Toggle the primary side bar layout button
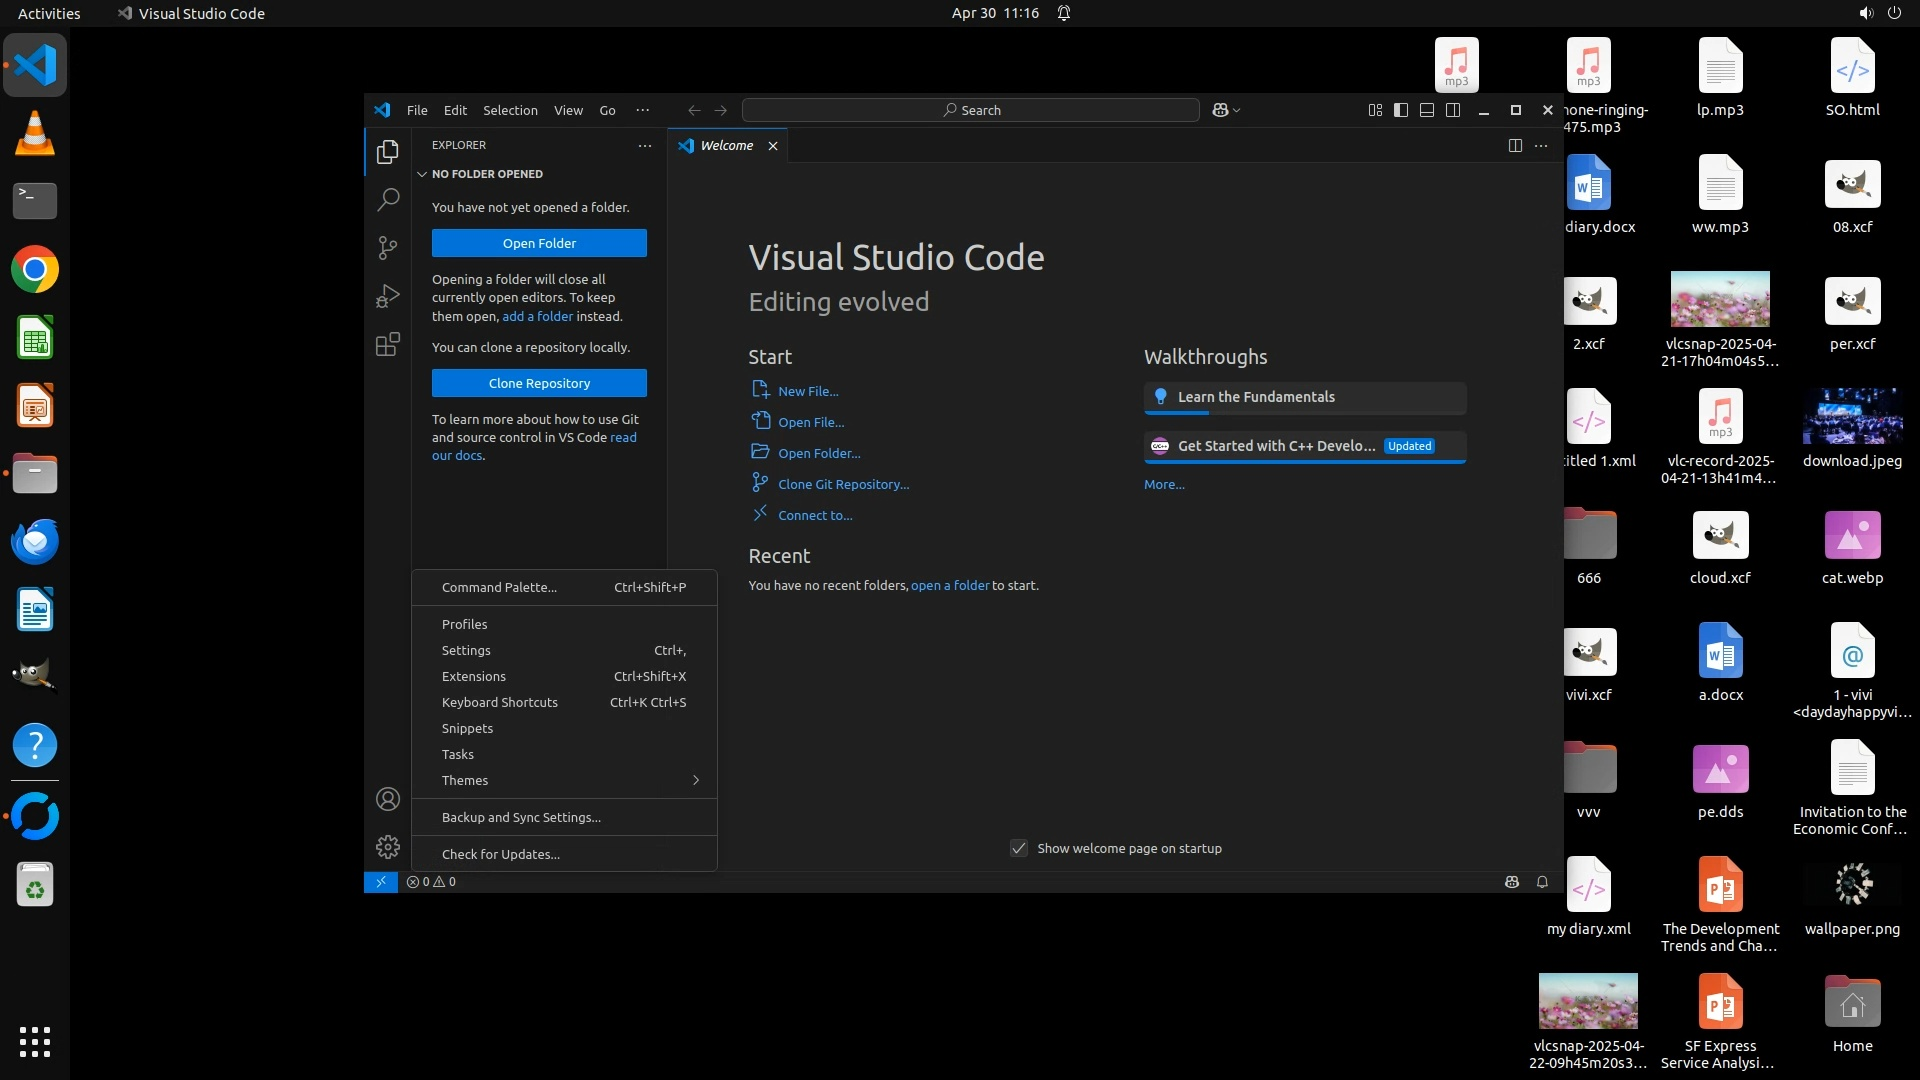The height and width of the screenshot is (1080, 1920). 1401,110
